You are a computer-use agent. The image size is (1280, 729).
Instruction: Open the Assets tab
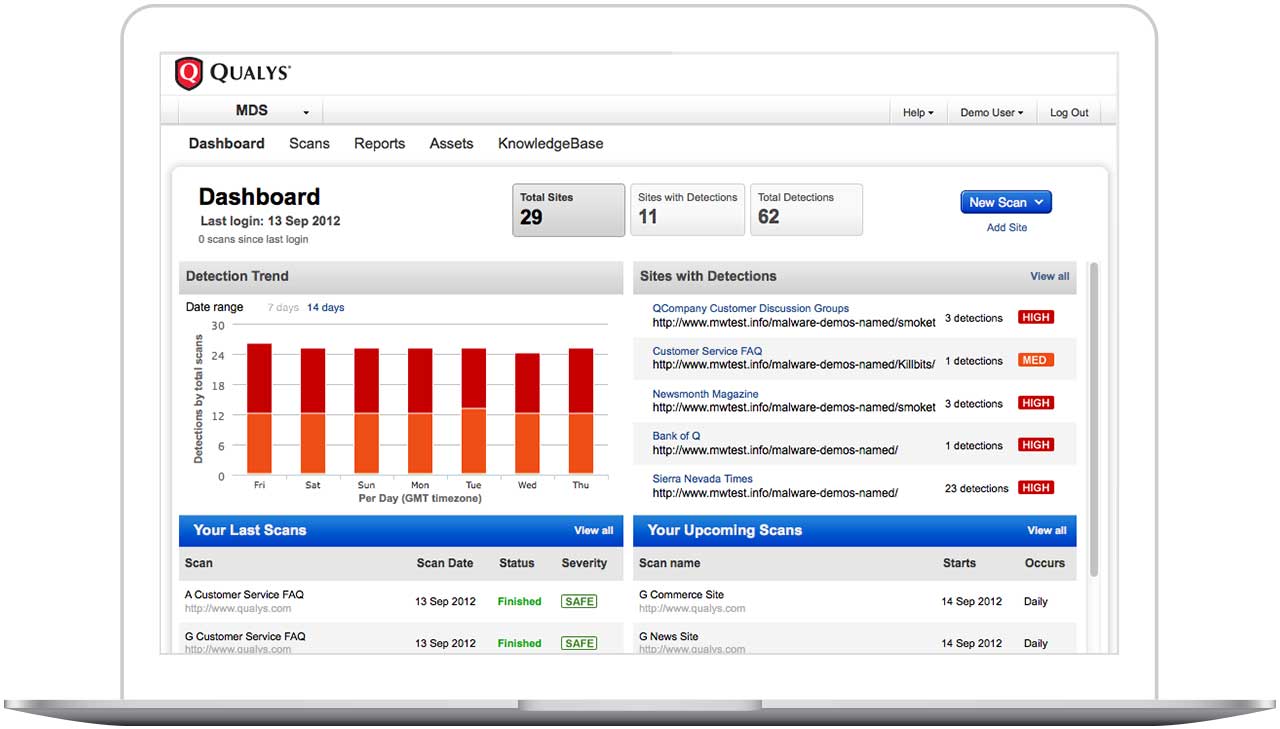pyautogui.click(x=451, y=143)
